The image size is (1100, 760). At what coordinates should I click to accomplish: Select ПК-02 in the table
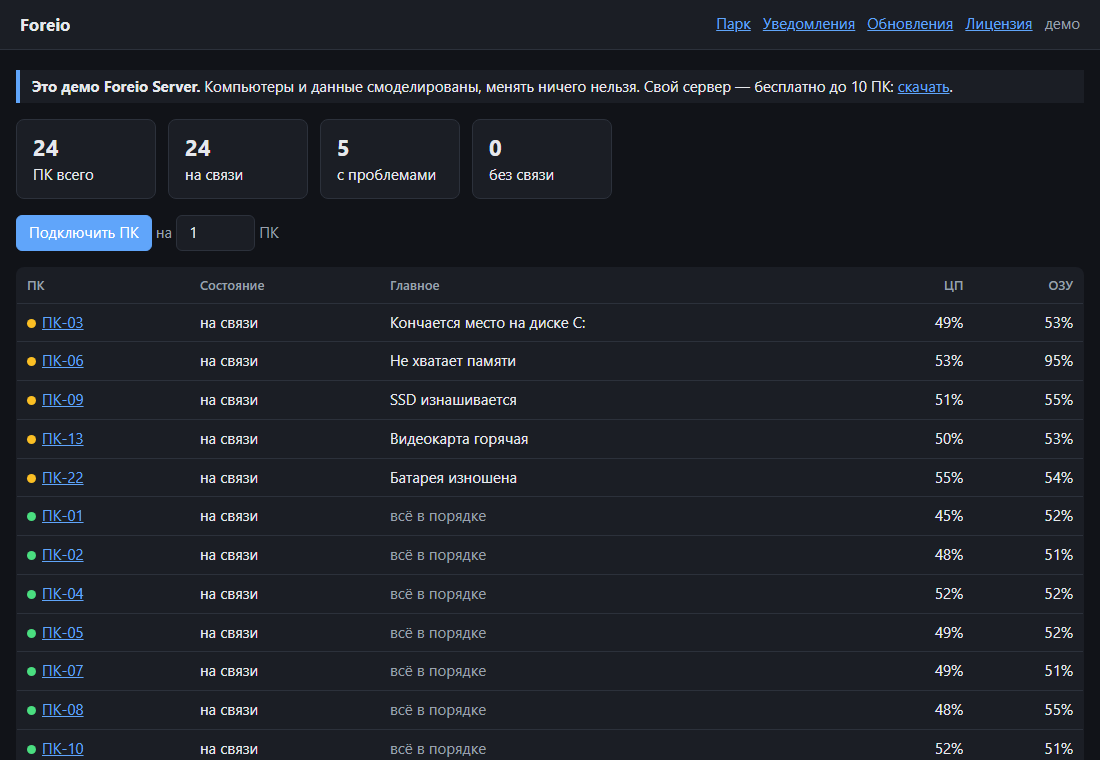(x=62, y=555)
